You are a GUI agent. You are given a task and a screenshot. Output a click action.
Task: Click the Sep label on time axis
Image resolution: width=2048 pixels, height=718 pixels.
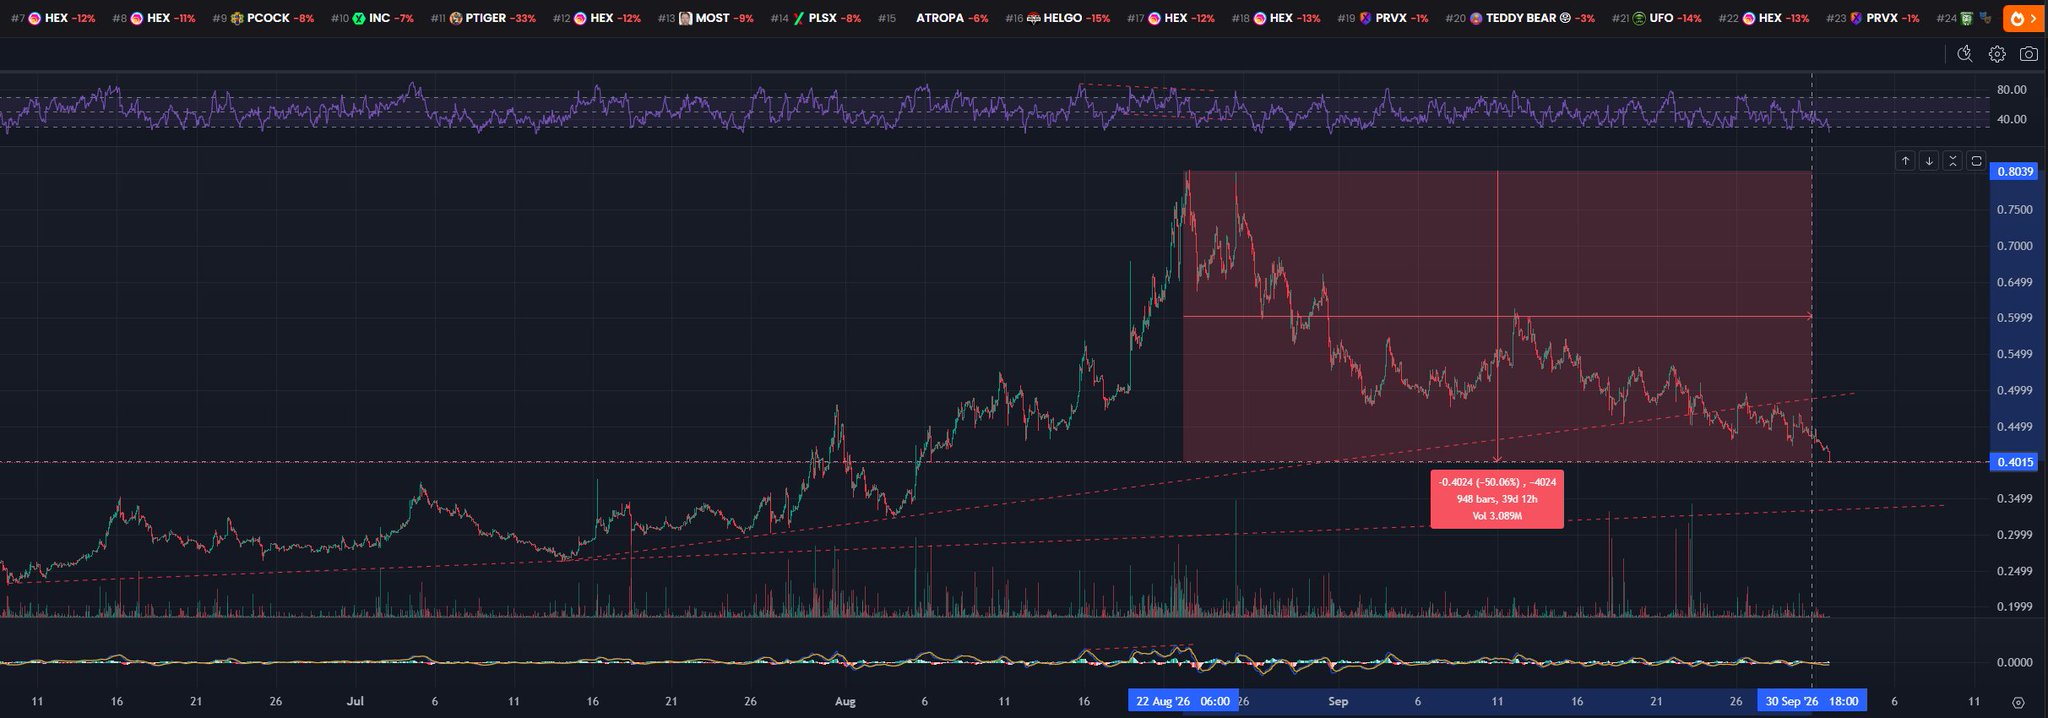pyautogui.click(x=1339, y=702)
